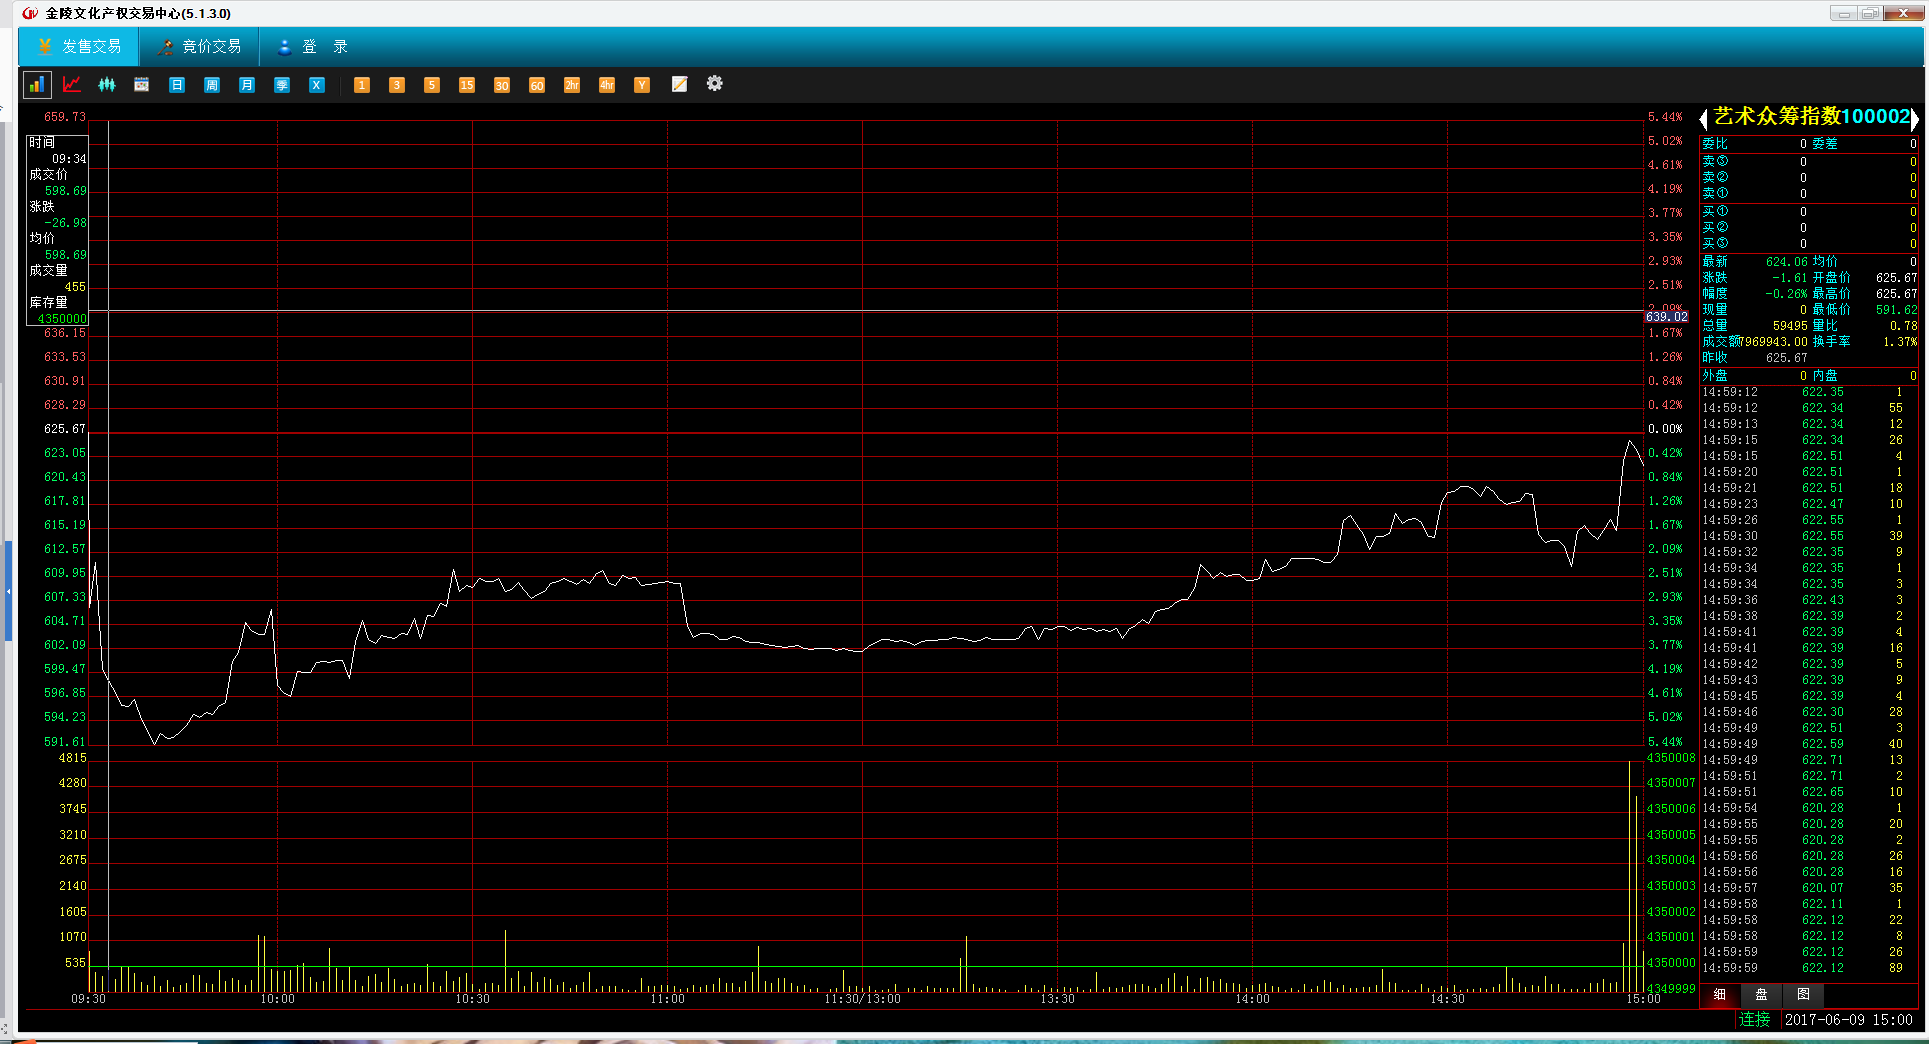Click the 10:30 time axis label
The image size is (1929, 1044).
tap(472, 999)
